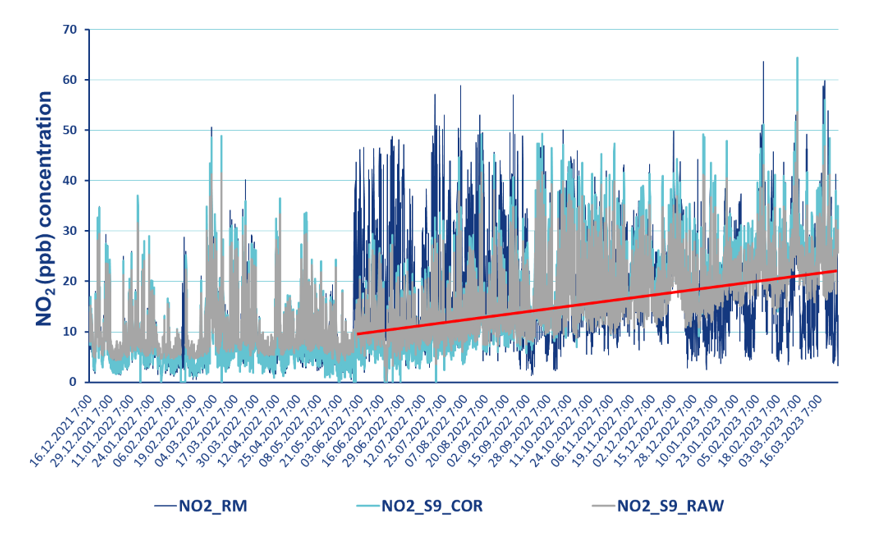Click the NO2_RM legend label
Image resolution: width=869 pixels, height=537 pixels.
pyautogui.click(x=212, y=507)
